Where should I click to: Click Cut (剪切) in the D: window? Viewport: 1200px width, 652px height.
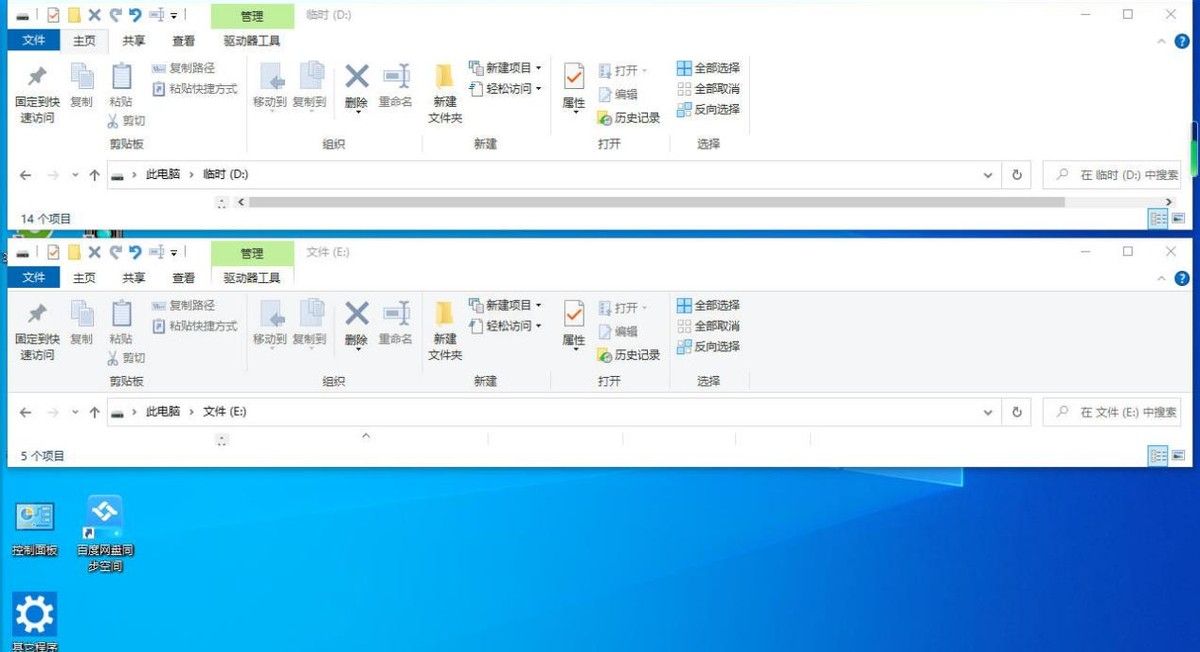pos(127,121)
